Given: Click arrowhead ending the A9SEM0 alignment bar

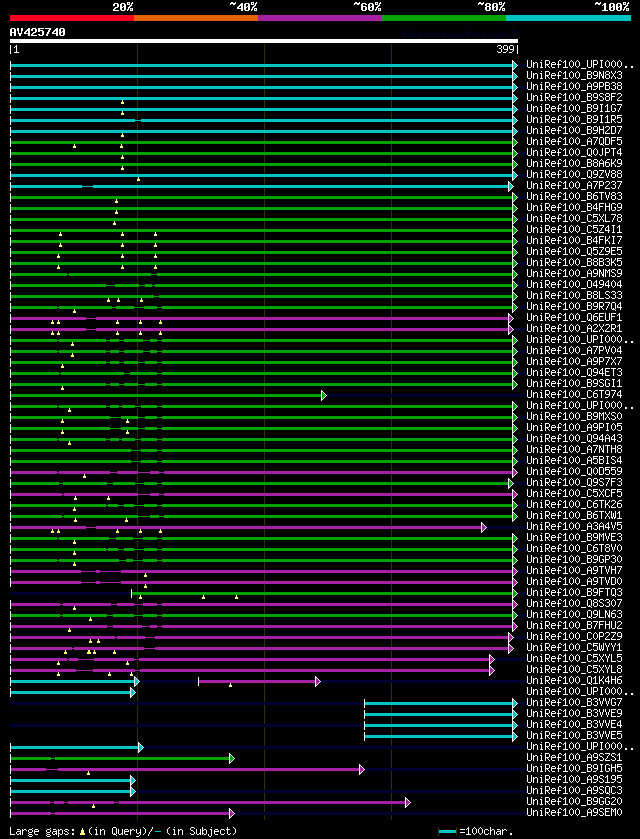Looking at the screenshot, I should click(x=232, y=813).
